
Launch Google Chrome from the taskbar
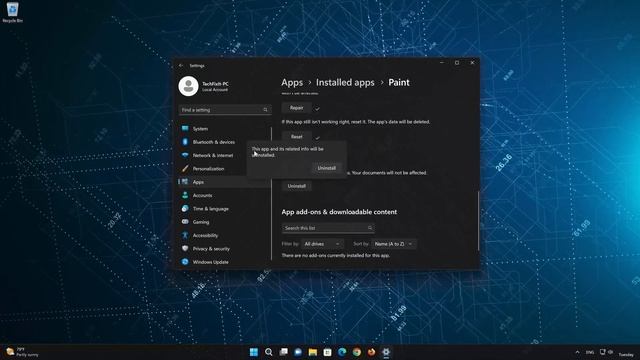click(x=357, y=352)
